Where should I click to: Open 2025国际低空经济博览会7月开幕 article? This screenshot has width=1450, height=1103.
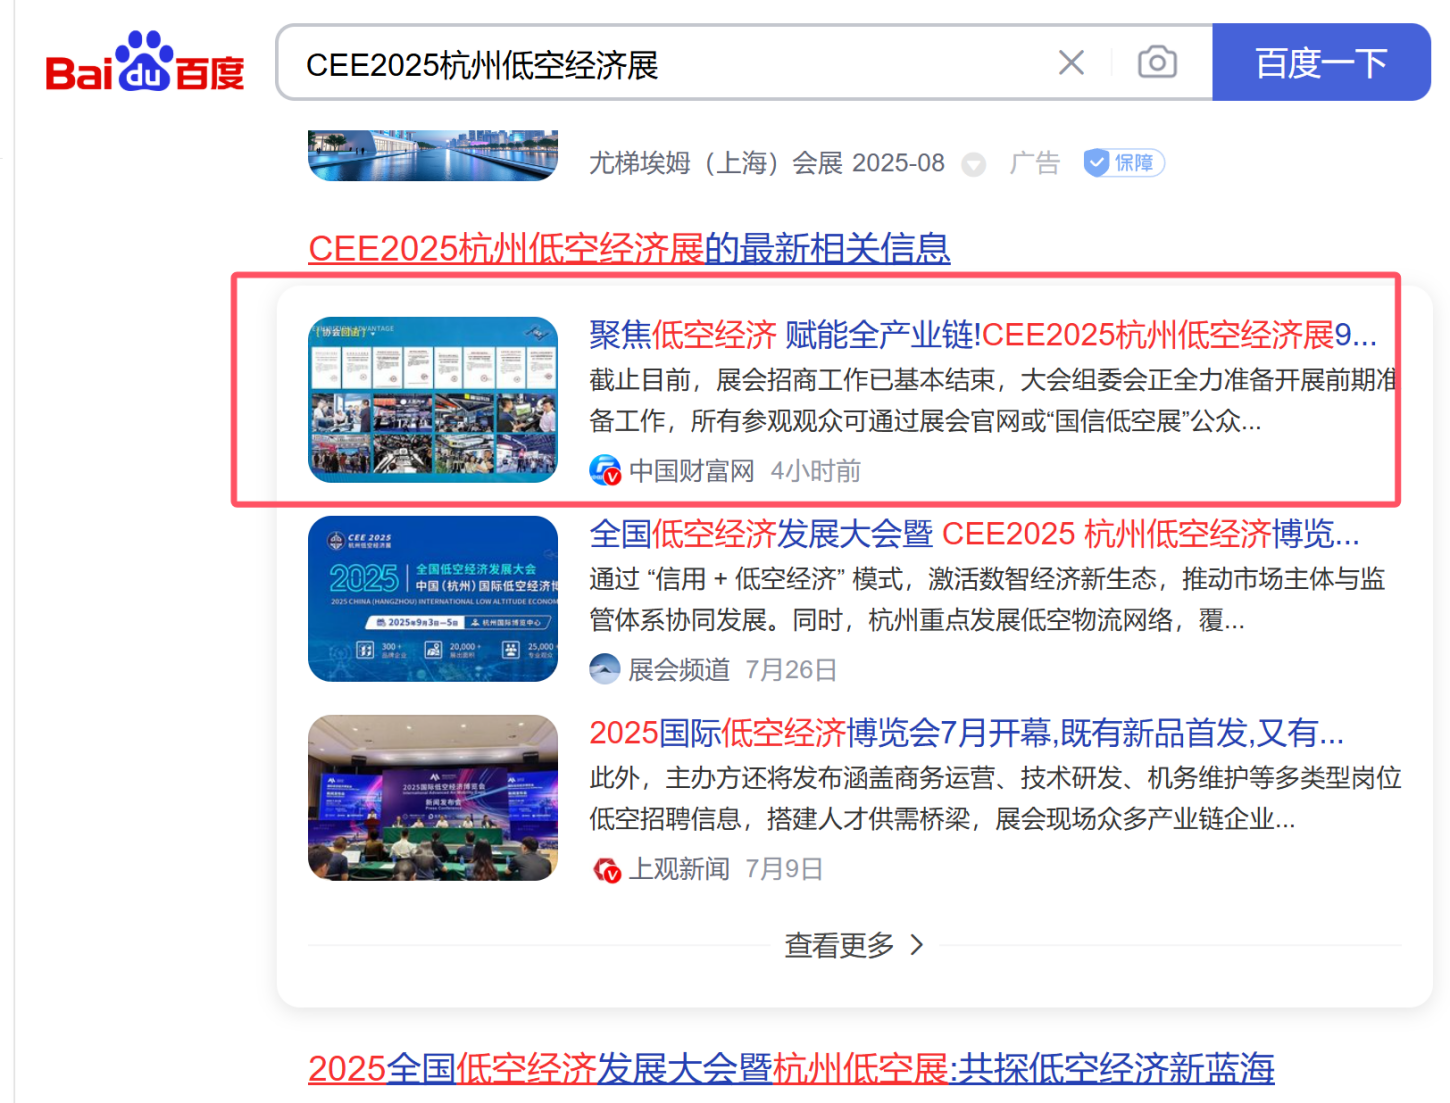(x=965, y=733)
